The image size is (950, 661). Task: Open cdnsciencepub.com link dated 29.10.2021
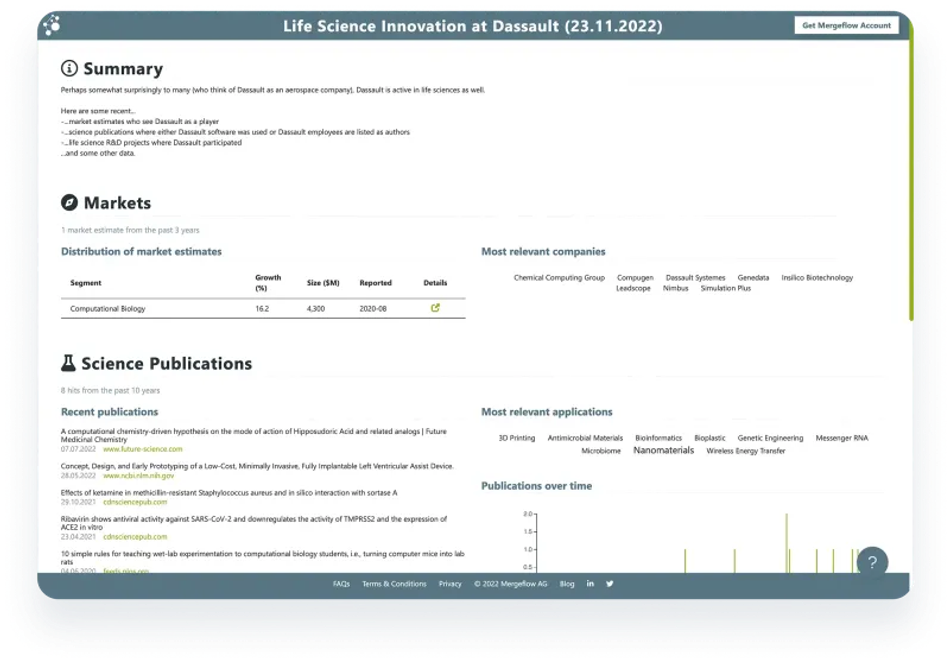coord(135,502)
